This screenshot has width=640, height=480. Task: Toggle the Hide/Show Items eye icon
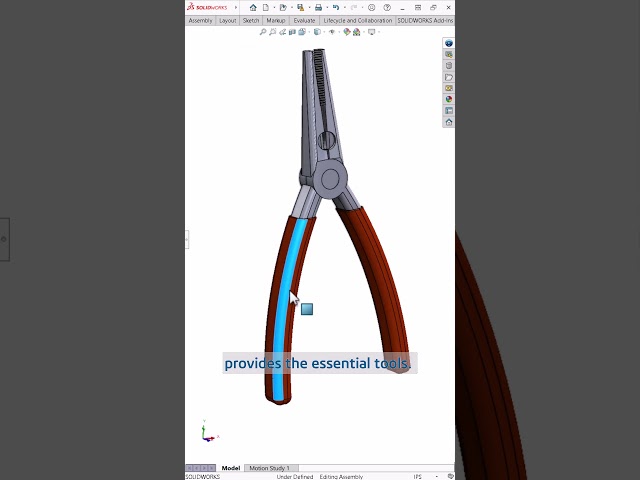pos(332,32)
